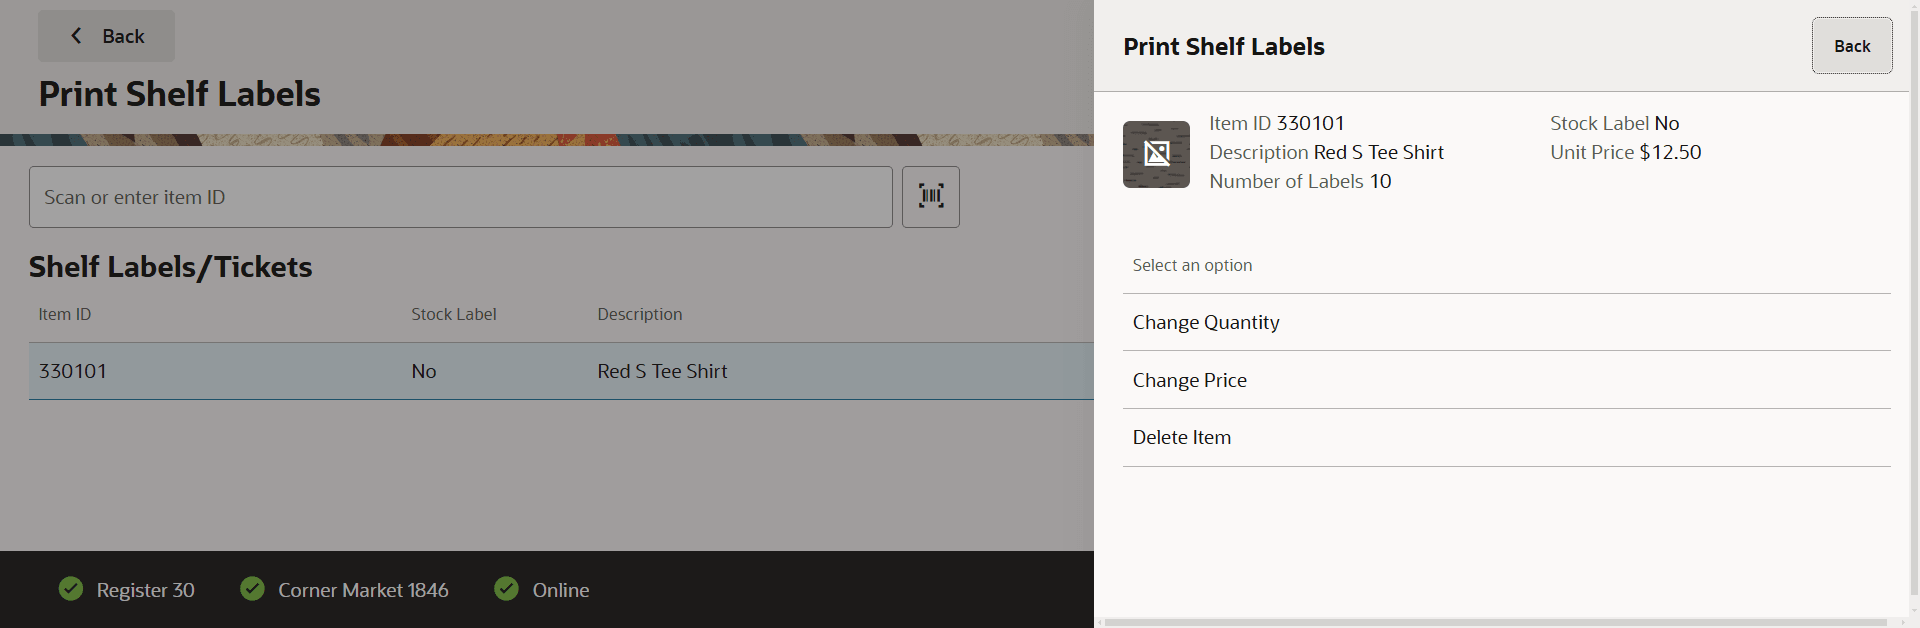The width and height of the screenshot is (1920, 628).
Task: Choose the Delete Item option
Action: coord(1506,438)
